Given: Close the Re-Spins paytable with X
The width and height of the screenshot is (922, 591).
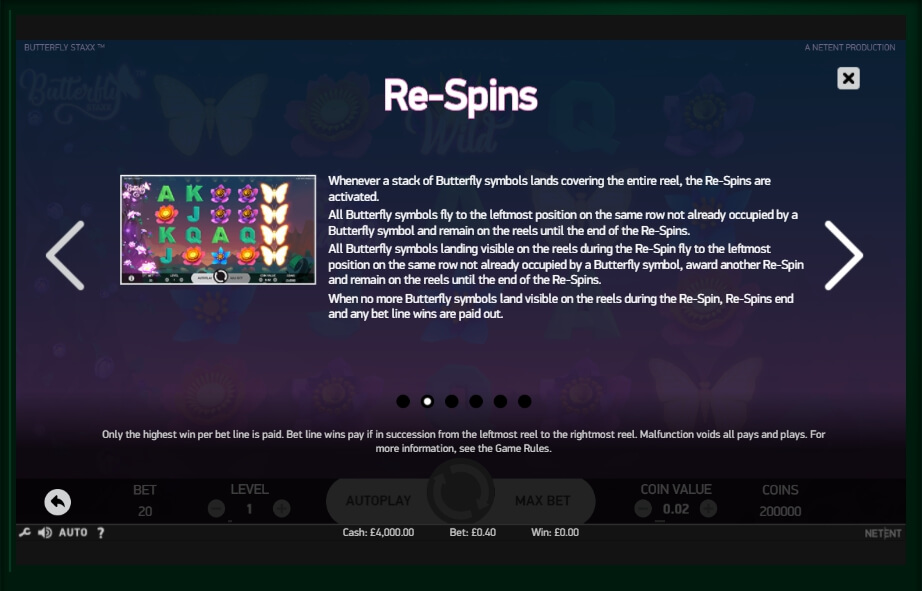Looking at the screenshot, I should [x=848, y=78].
